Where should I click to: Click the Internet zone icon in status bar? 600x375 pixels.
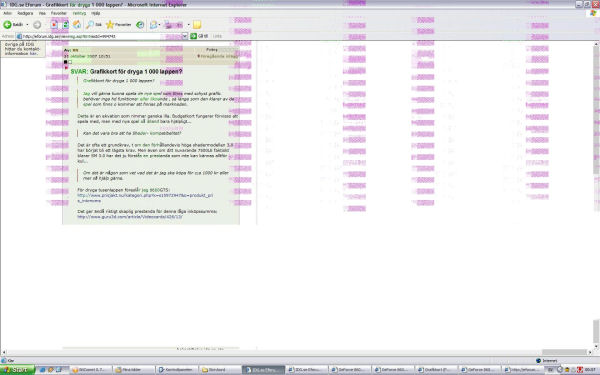538,361
